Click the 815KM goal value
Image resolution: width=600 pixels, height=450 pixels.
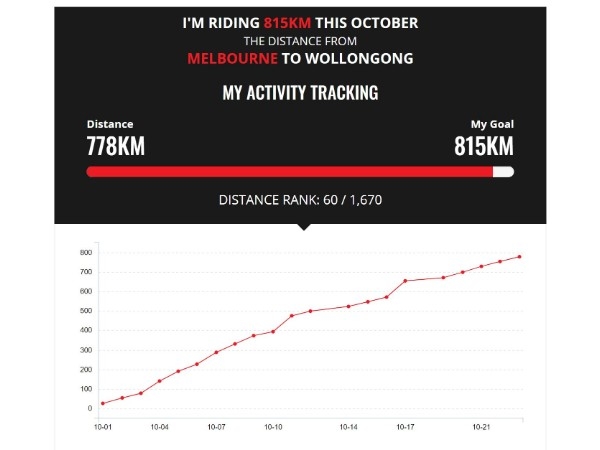coord(484,146)
